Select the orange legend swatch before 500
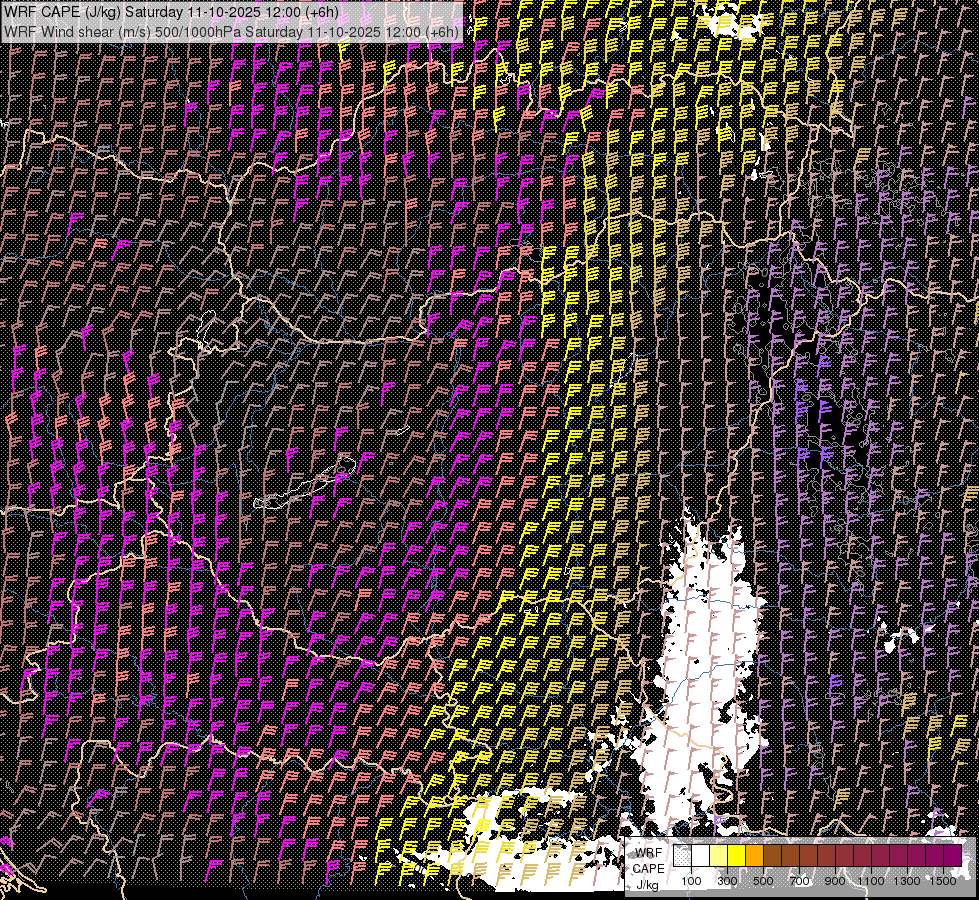The image size is (979, 900). pos(754,855)
